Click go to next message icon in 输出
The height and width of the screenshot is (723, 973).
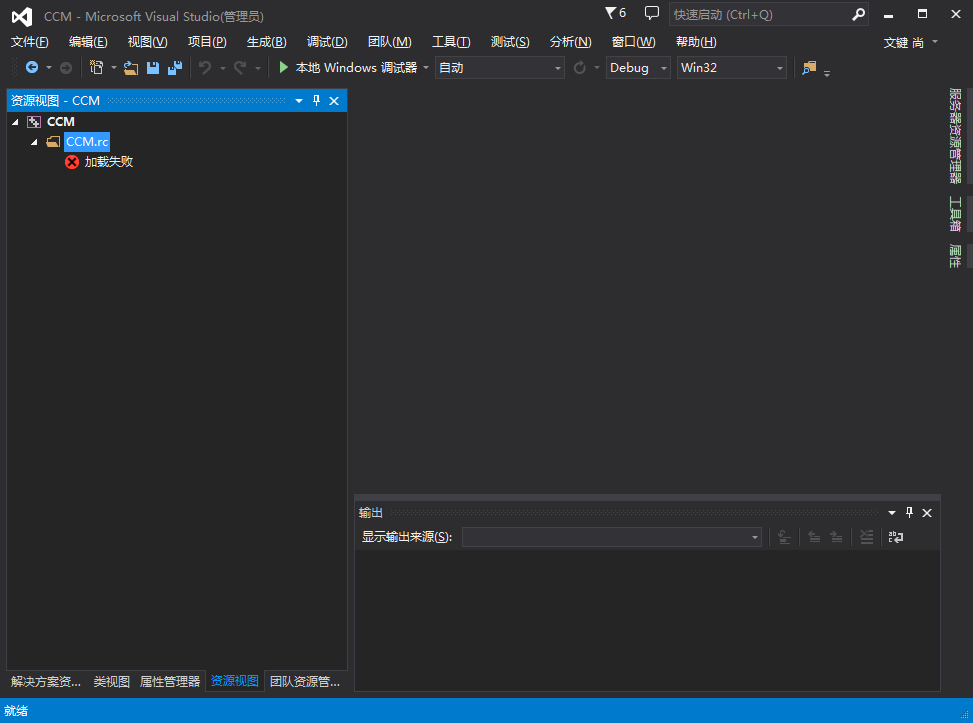[836, 537]
